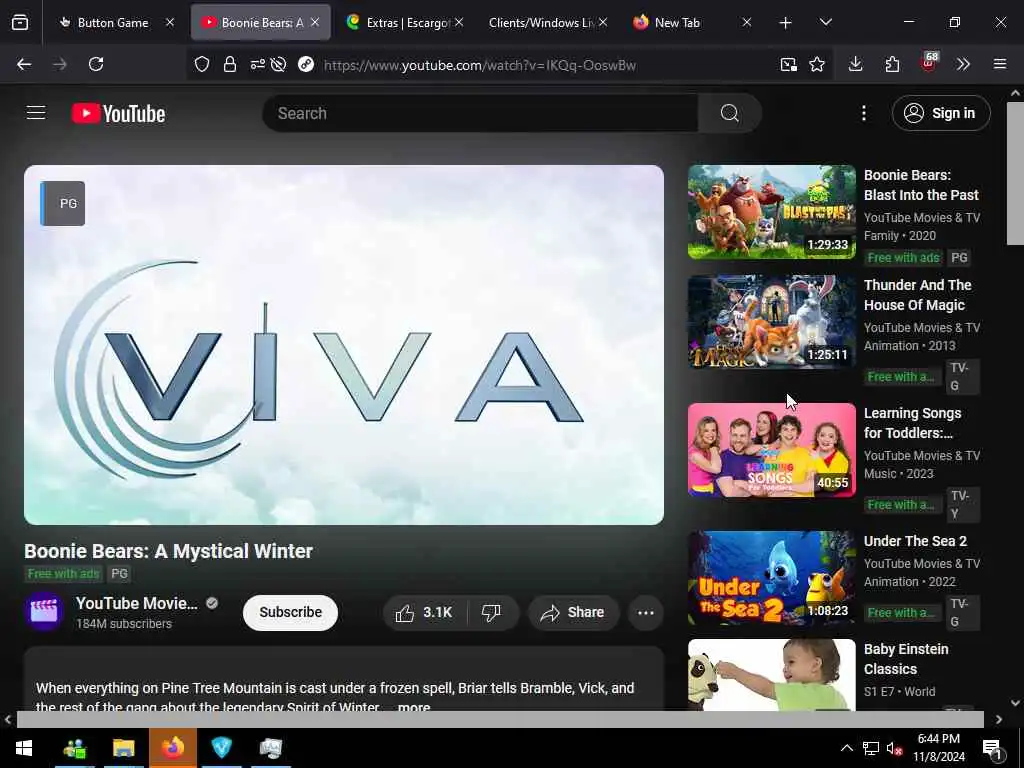The image size is (1024, 768).
Task: Submit search with magnifier button
Action: [729, 113]
